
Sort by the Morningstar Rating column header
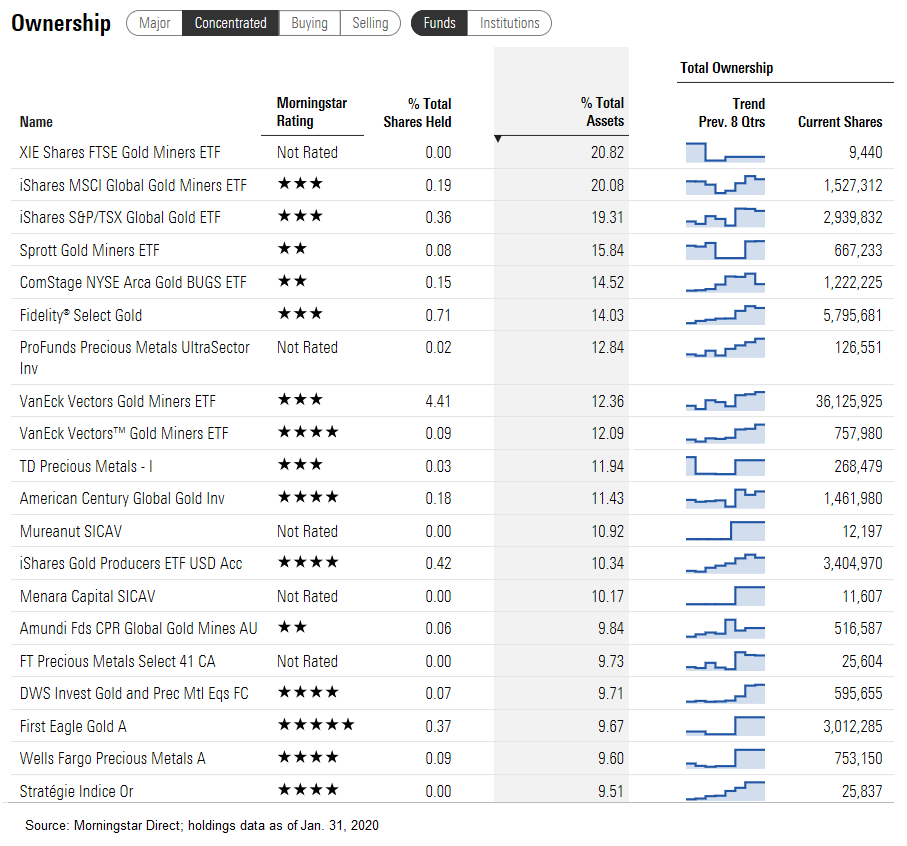point(313,112)
